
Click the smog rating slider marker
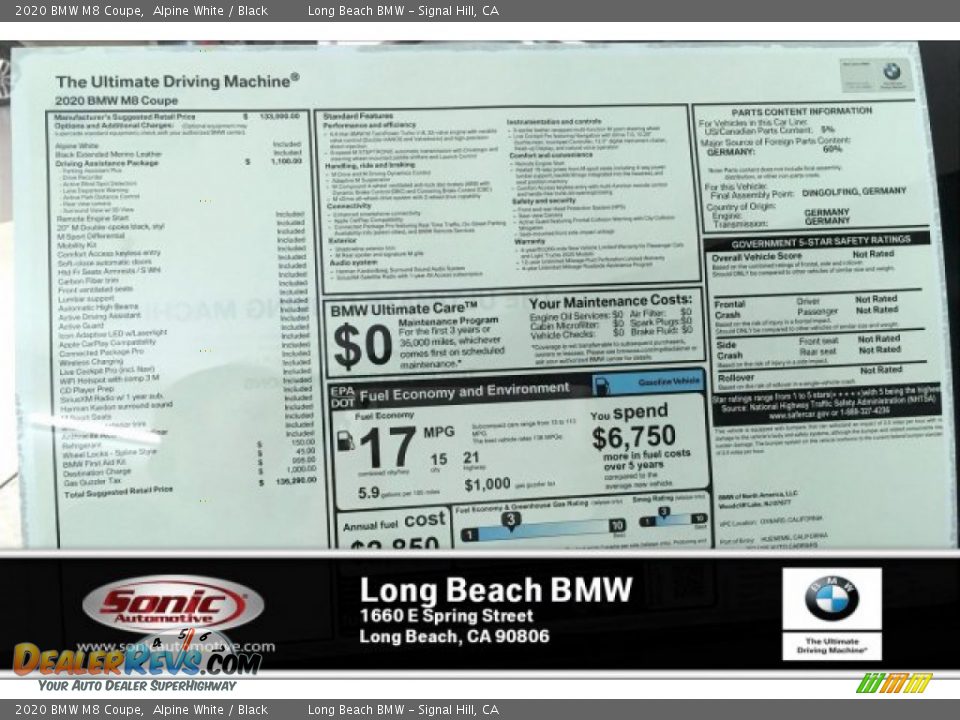tap(664, 513)
